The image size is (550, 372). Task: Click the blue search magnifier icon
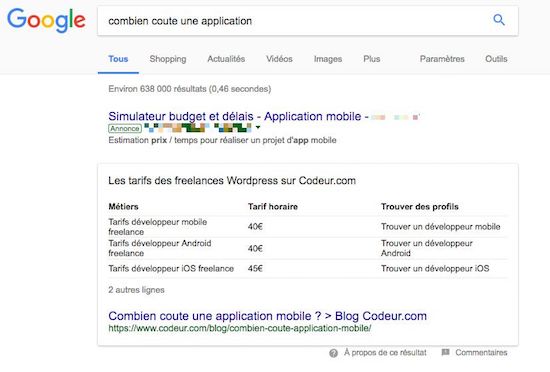click(499, 20)
